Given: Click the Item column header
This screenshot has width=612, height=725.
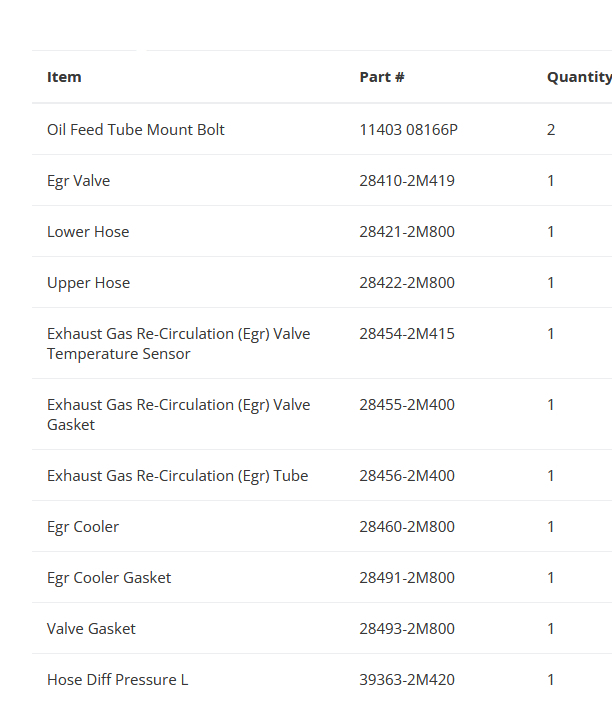Looking at the screenshot, I should point(64,77).
